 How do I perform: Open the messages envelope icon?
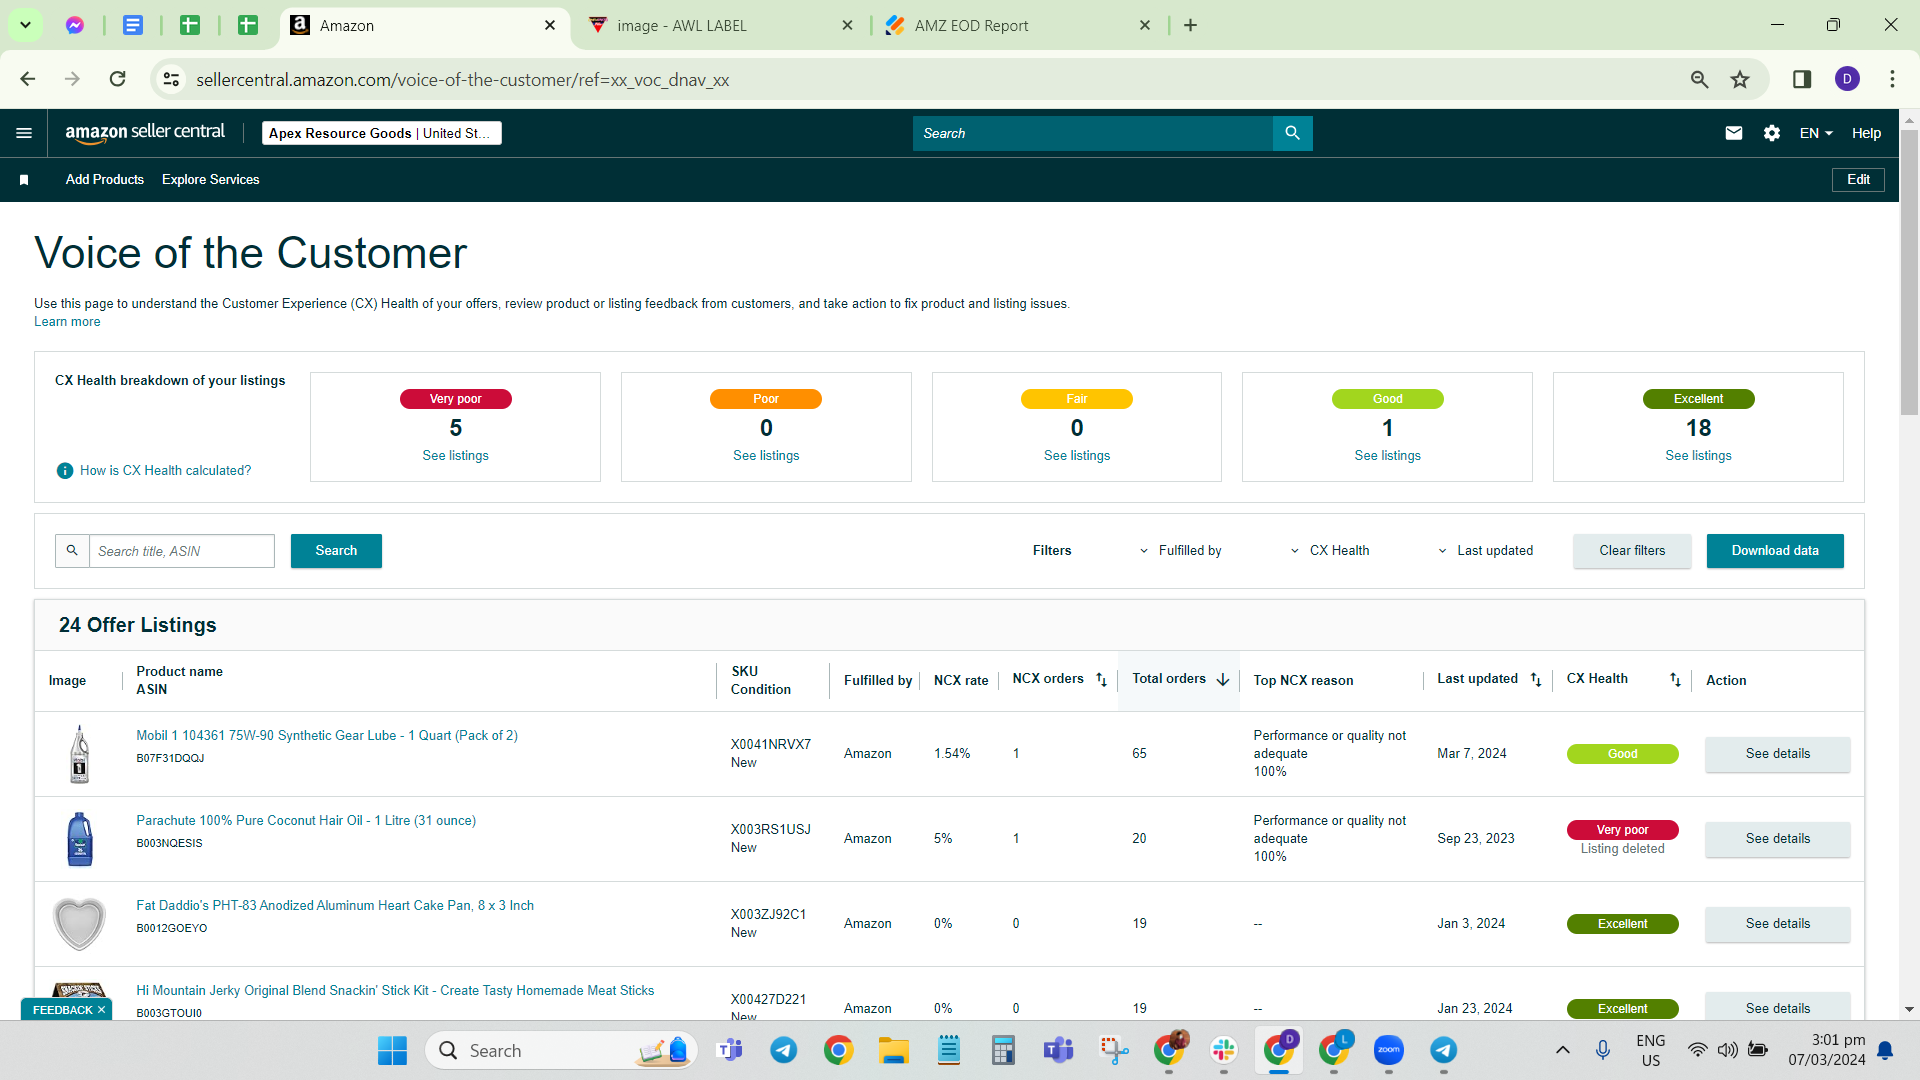coord(1734,133)
